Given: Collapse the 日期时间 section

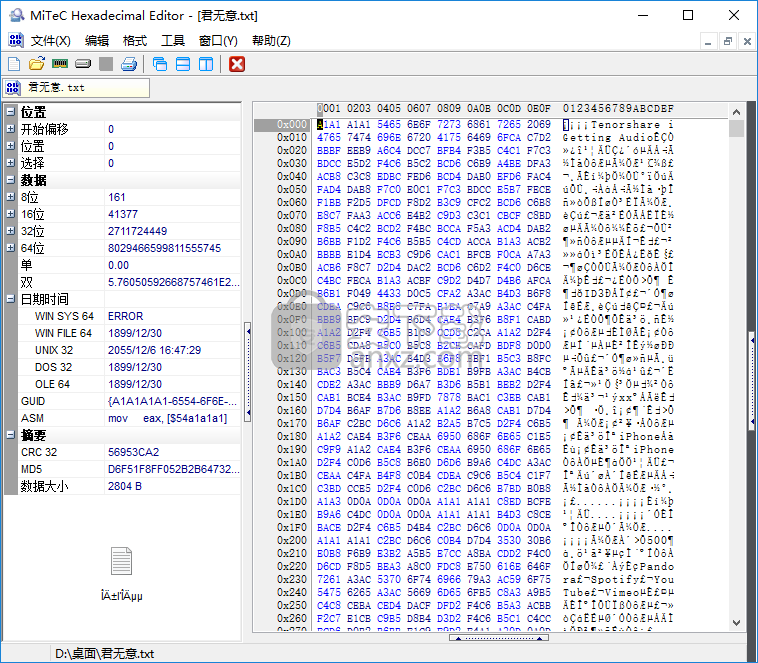Looking at the screenshot, I should pos(11,299).
